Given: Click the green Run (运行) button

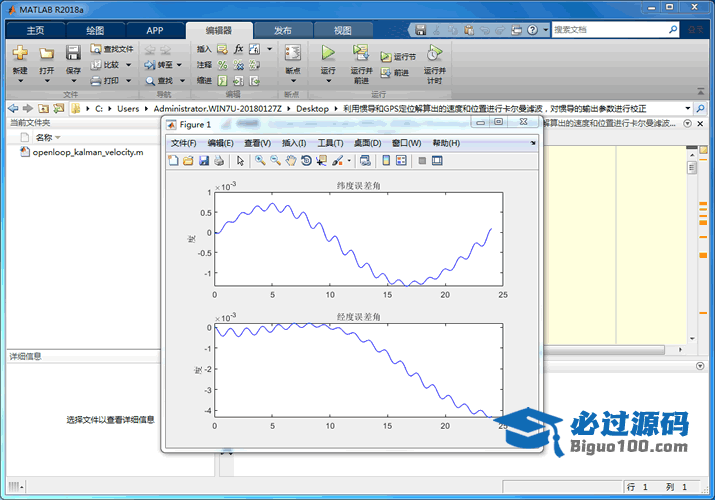Looking at the screenshot, I should (x=328, y=53).
